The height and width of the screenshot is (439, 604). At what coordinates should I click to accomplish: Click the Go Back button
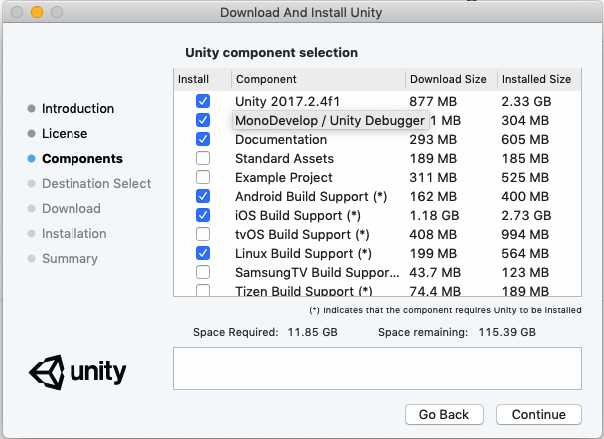(x=444, y=414)
